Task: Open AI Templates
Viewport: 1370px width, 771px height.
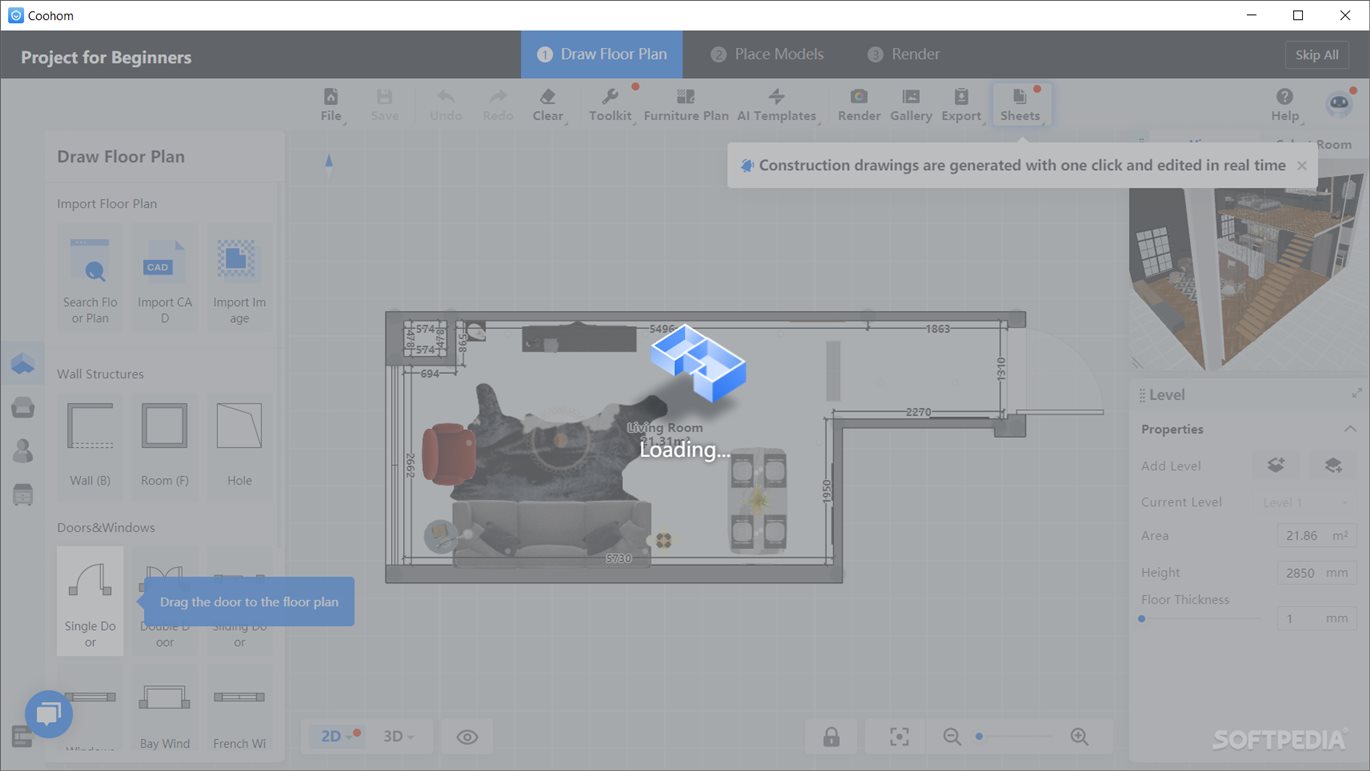Action: pos(776,104)
